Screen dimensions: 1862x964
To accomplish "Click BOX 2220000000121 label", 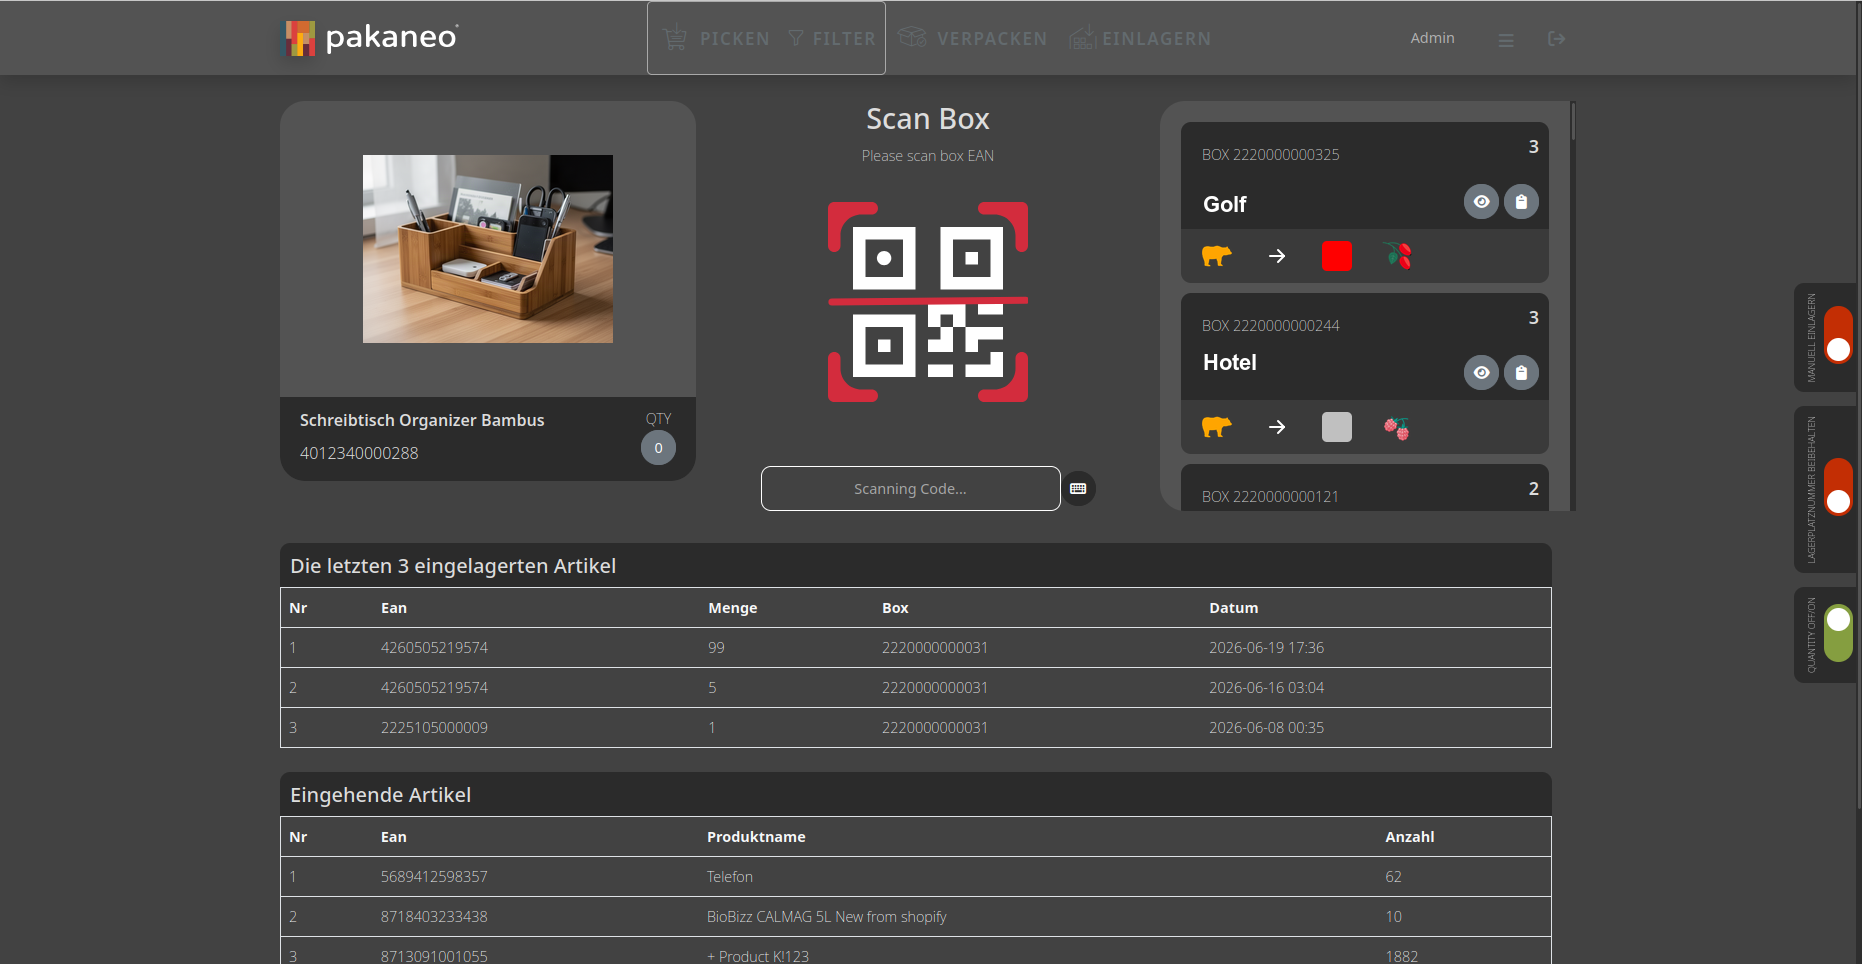I will [1270, 497].
